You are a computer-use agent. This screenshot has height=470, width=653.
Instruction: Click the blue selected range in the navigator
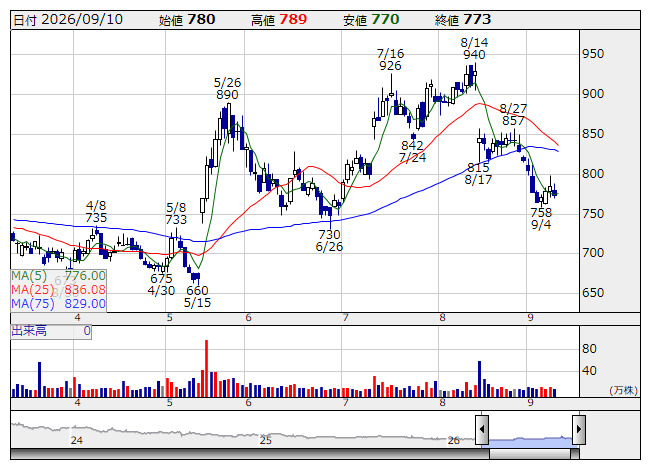pyautogui.click(x=531, y=441)
